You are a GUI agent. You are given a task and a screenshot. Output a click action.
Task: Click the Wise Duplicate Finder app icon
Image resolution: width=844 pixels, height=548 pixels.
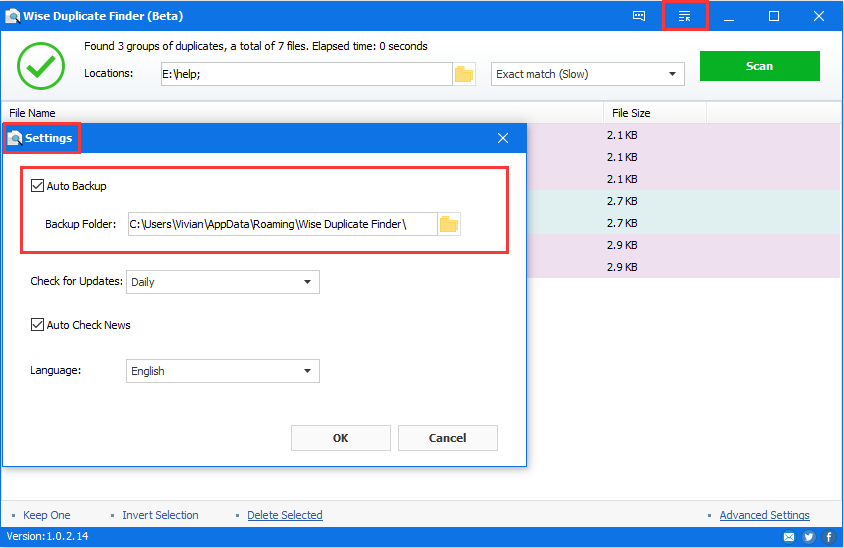coord(12,16)
